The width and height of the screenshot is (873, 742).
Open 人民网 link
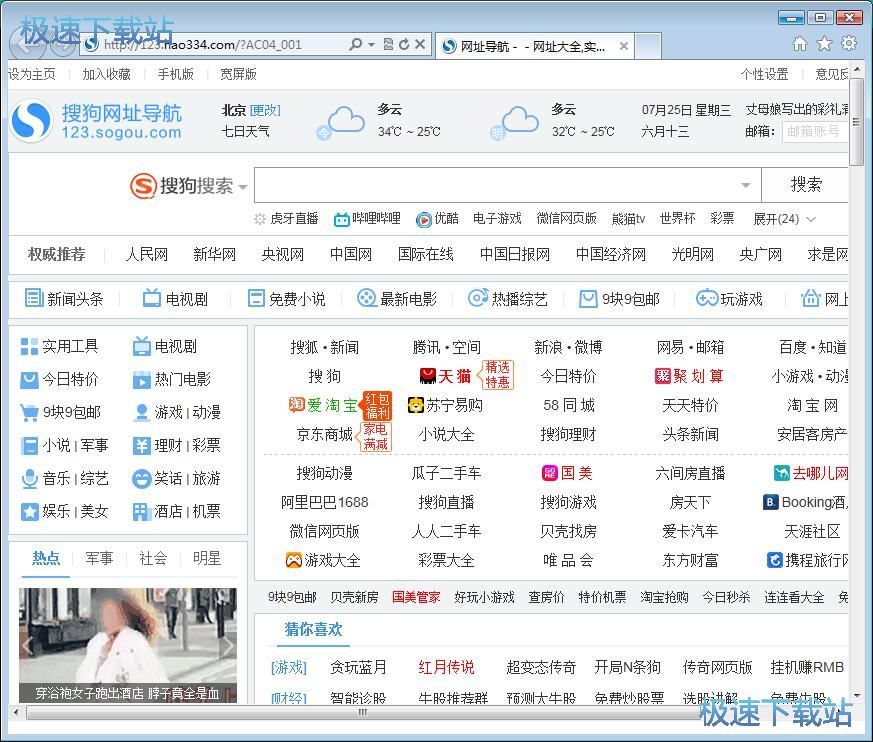tap(146, 254)
